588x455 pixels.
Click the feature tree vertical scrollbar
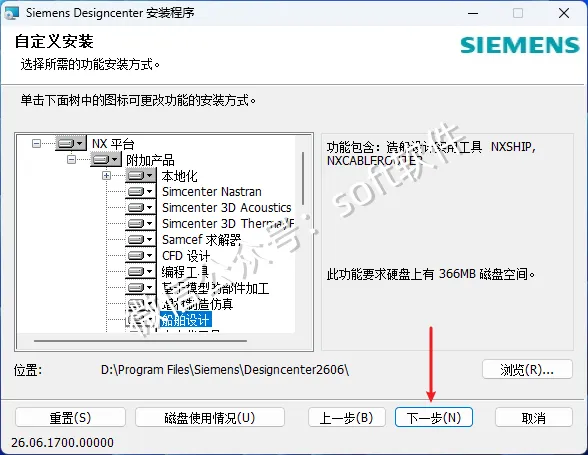click(303, 179)
